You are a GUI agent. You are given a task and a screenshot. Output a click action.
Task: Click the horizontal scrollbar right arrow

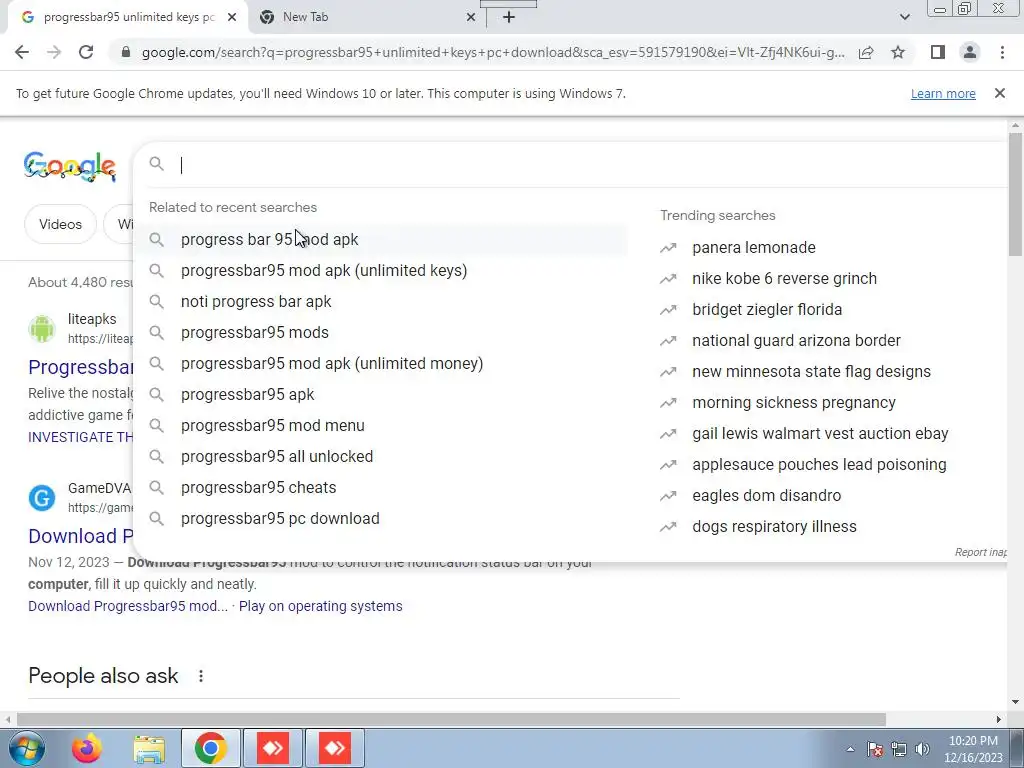999,720
